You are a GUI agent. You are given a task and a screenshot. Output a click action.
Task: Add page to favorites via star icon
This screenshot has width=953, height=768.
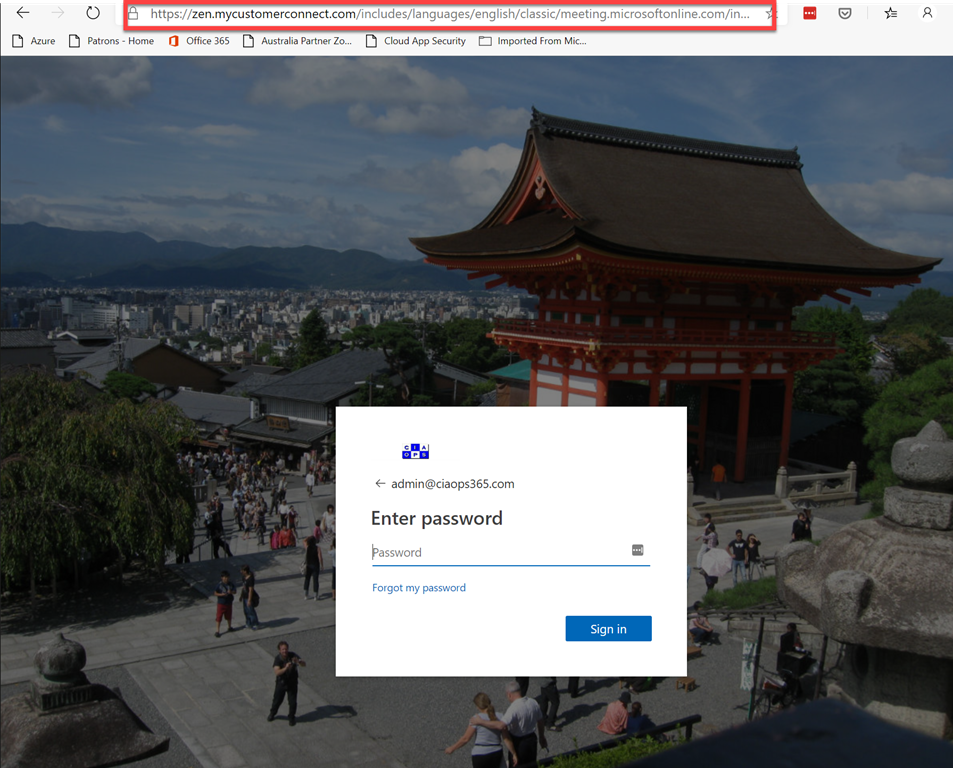(x=768, y=14)
